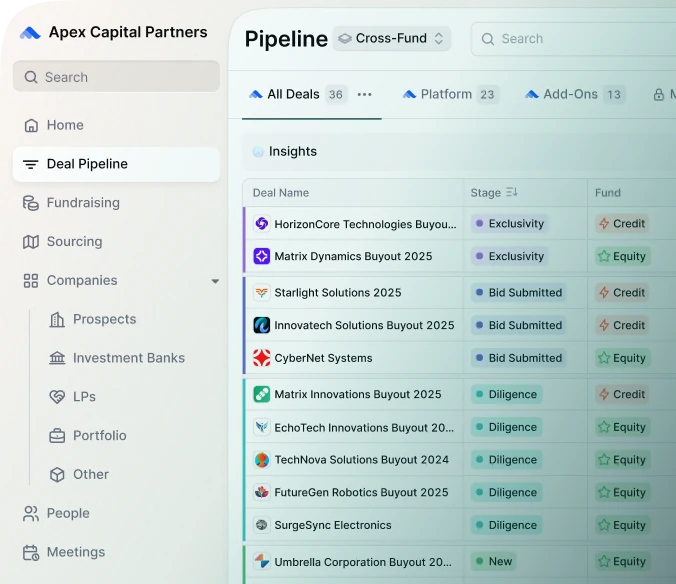Click the Other cube icon
Screen dimensions: 676x584
57,475
